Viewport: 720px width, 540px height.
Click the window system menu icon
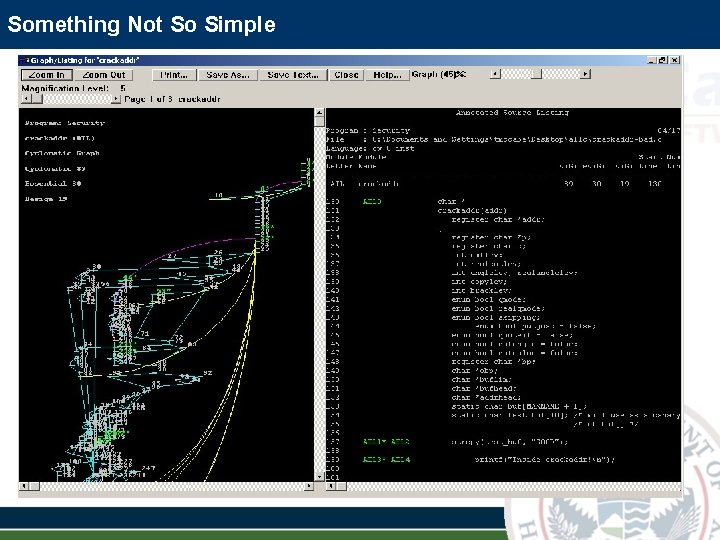(26, 60)
